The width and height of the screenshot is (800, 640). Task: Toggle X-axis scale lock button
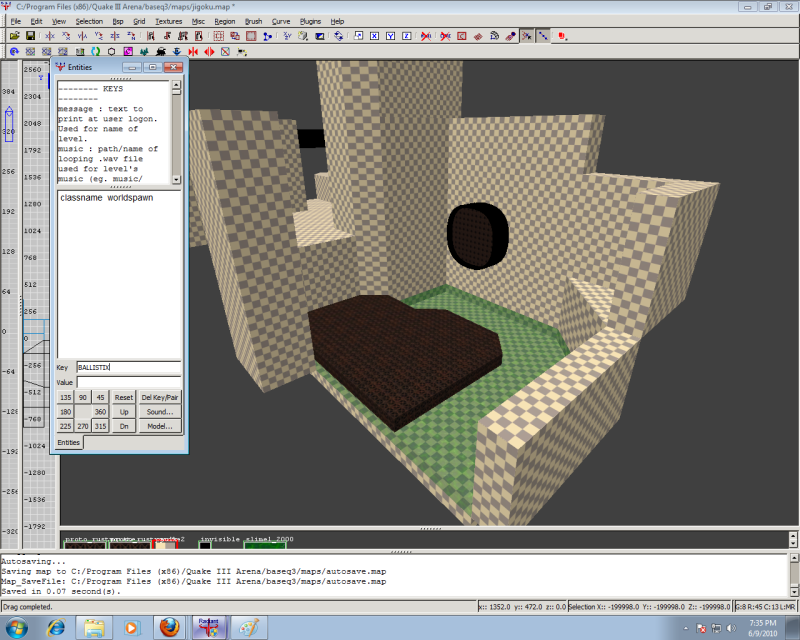374,36
